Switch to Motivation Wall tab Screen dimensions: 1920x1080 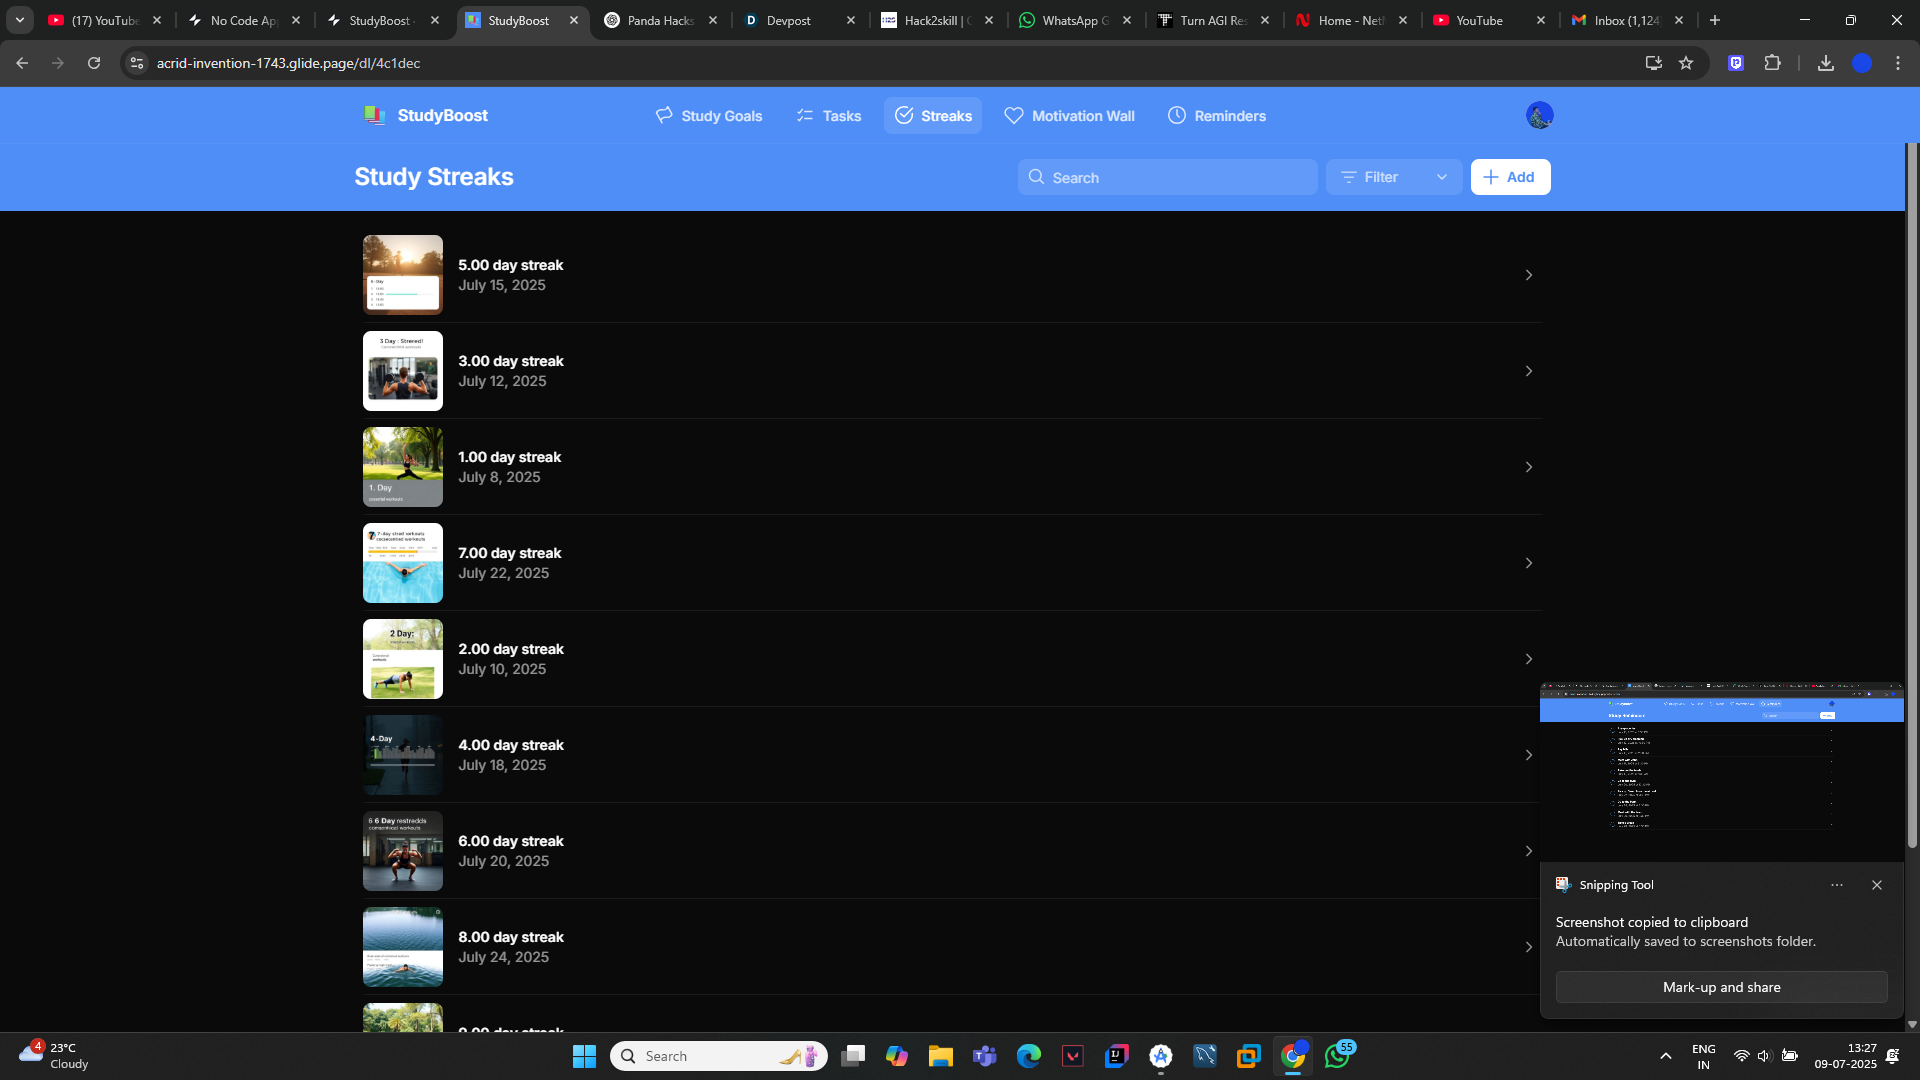point(1069,116)
